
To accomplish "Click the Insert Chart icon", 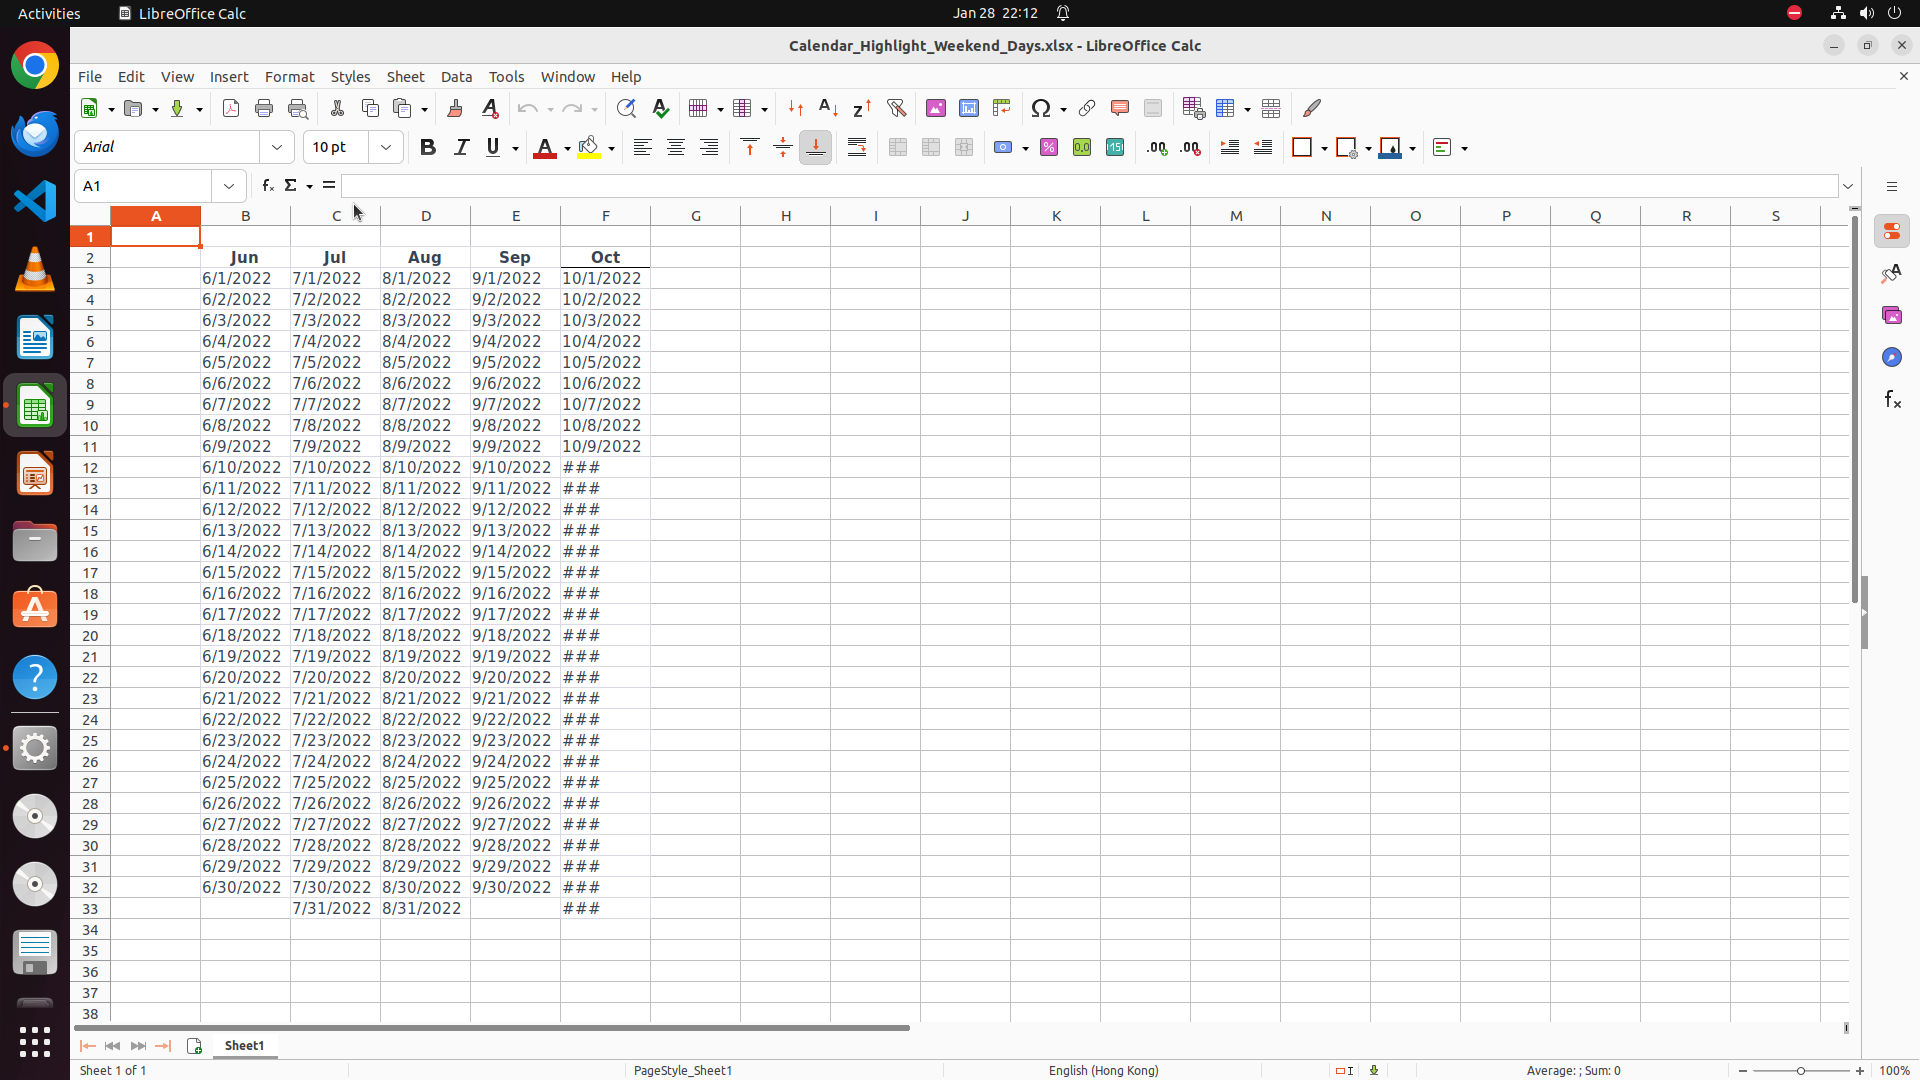I will pyautogui.click(x=969, y=108).
